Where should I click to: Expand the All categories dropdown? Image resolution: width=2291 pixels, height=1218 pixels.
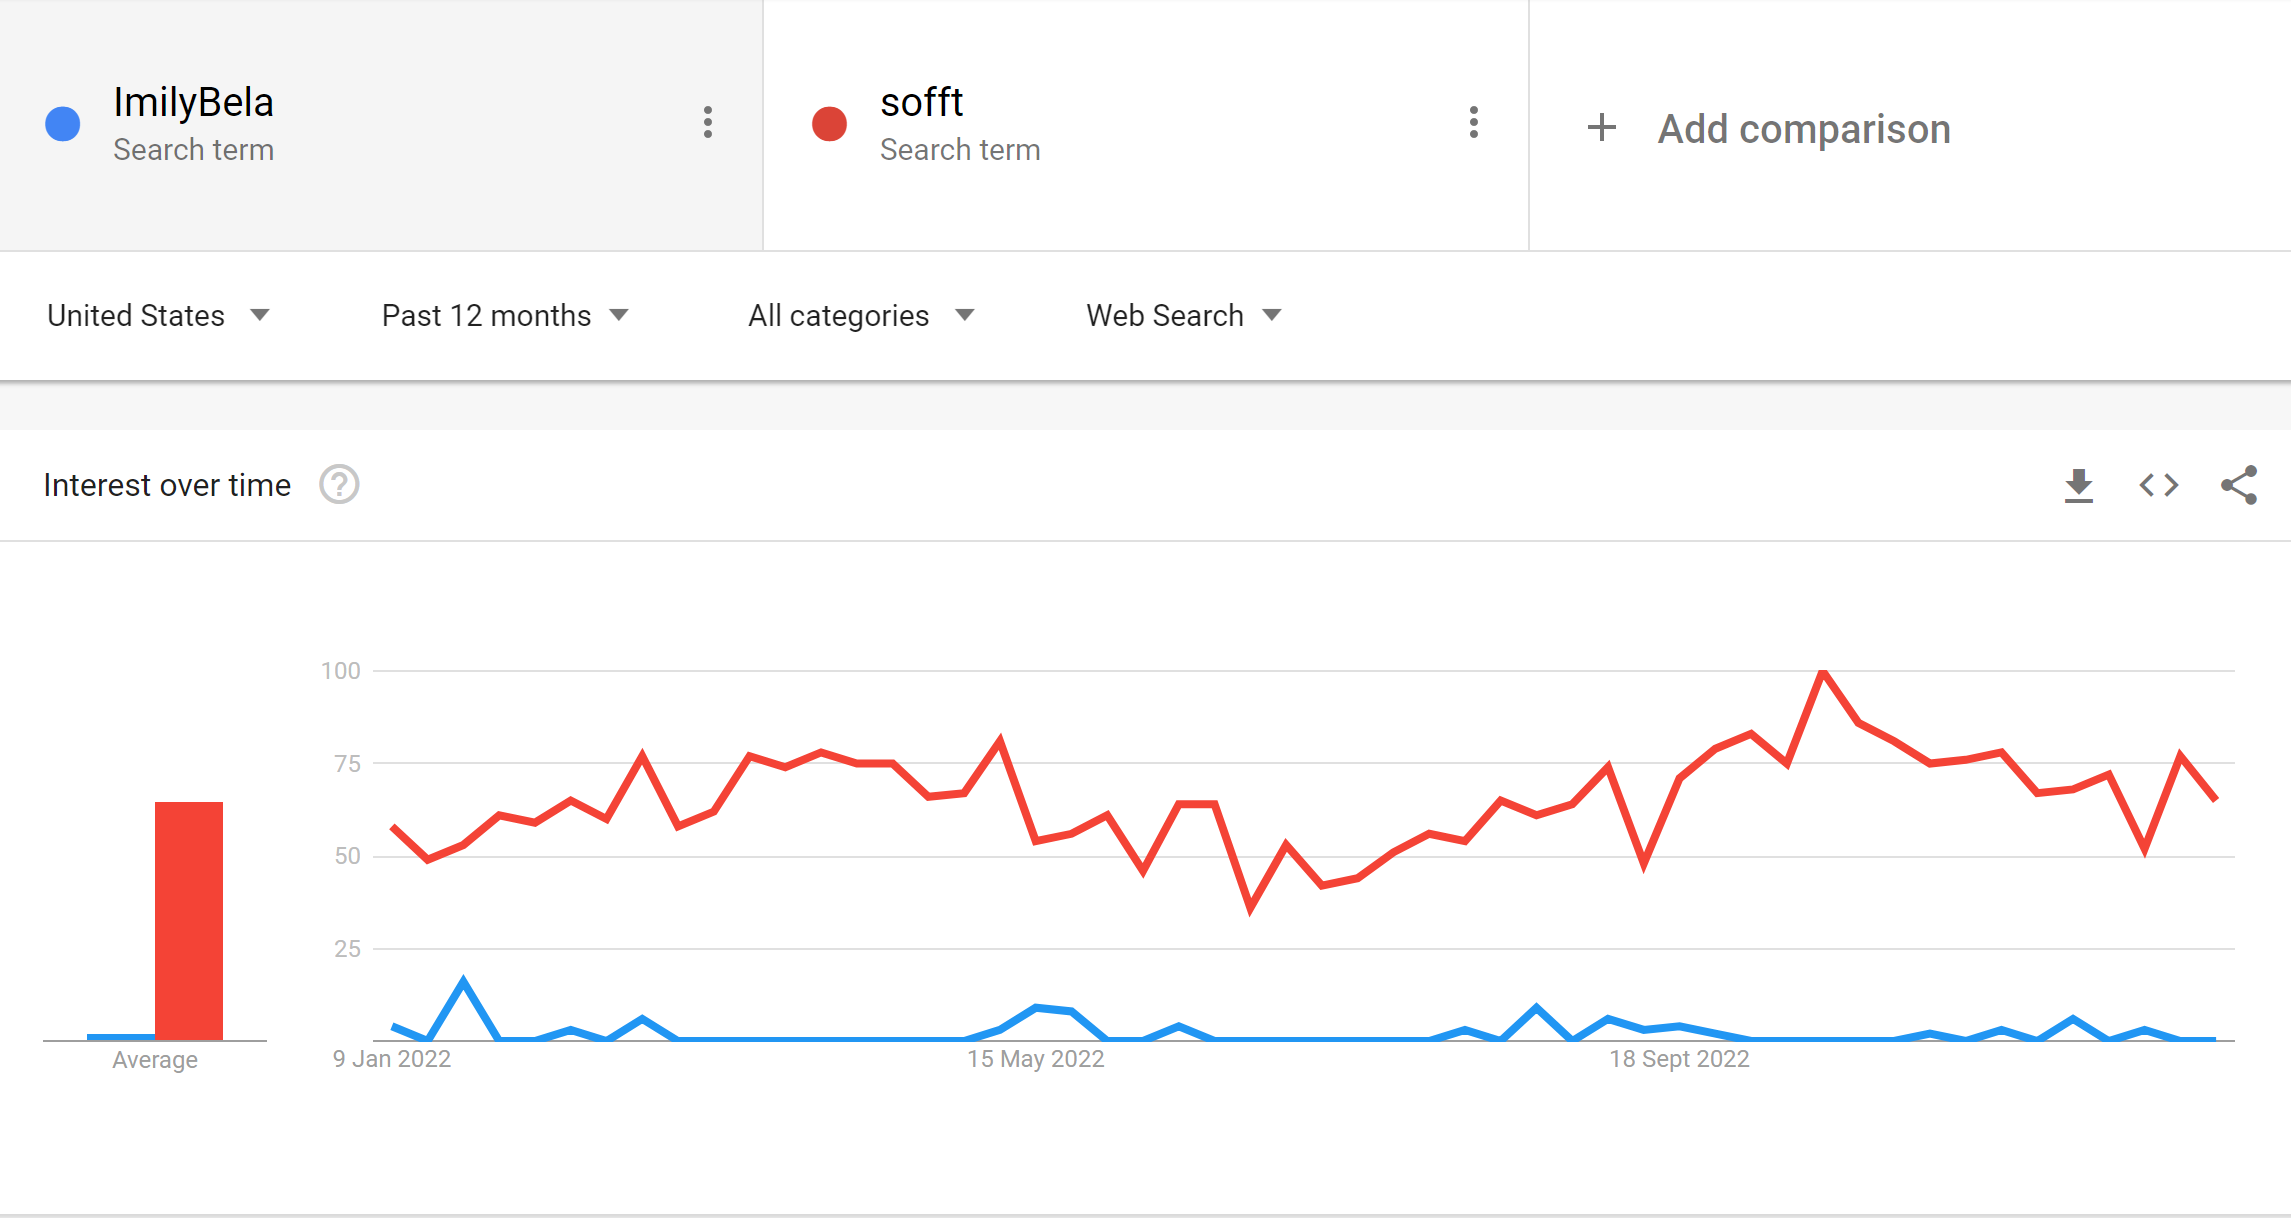click(861, 316)
